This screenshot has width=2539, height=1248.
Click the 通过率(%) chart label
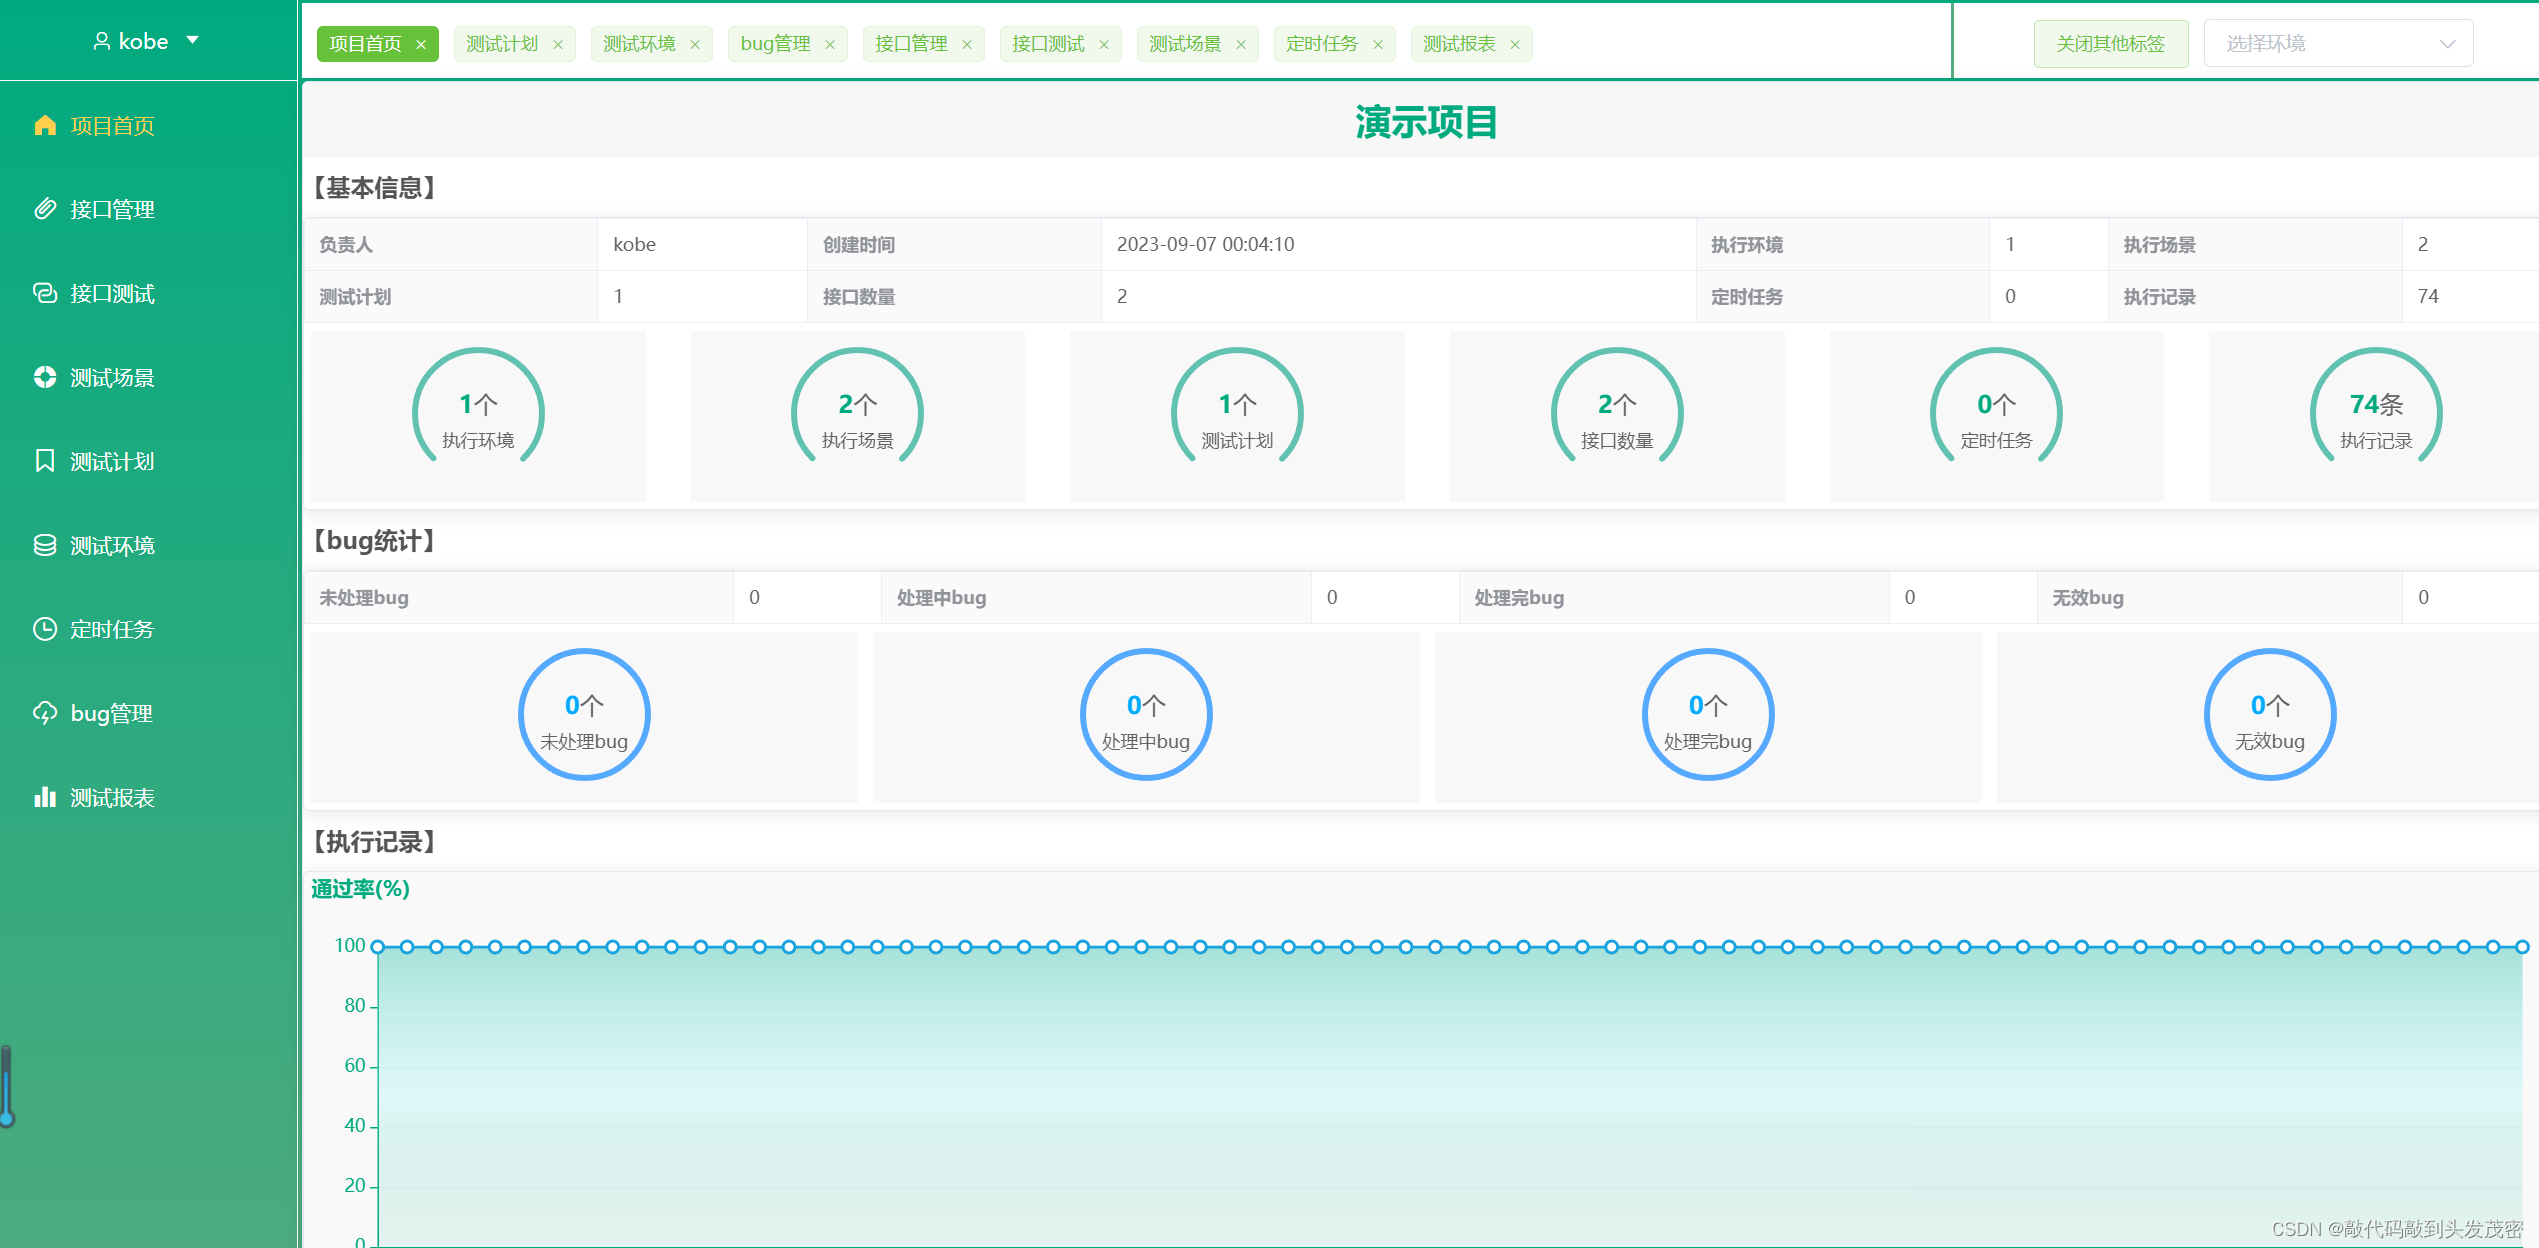[x=361, y=889]
